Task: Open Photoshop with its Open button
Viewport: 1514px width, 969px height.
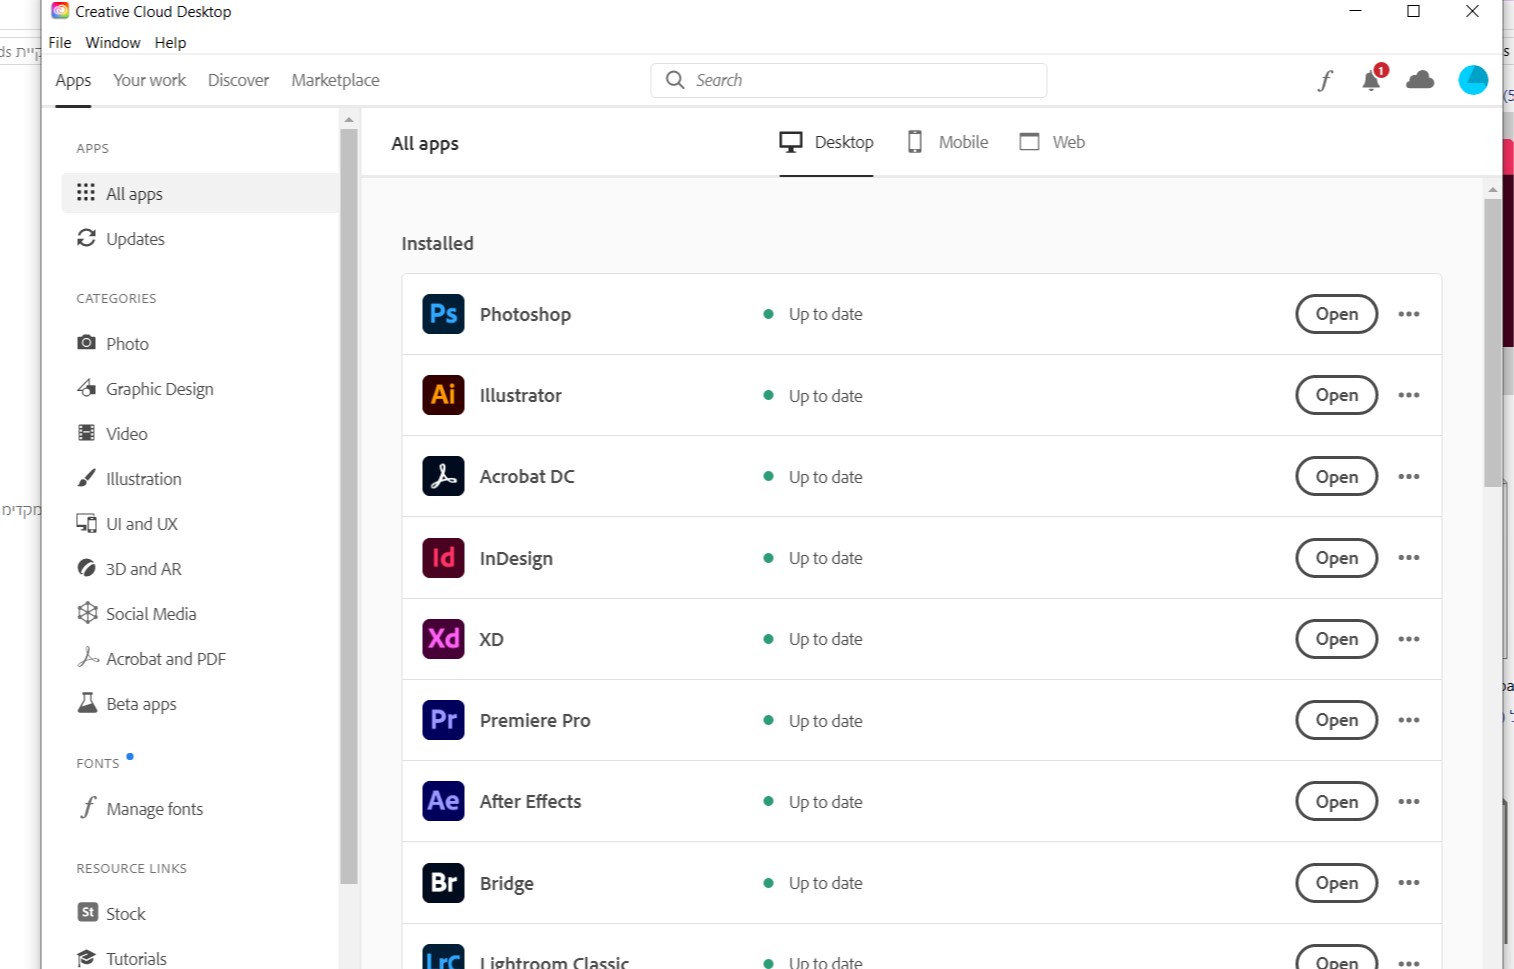Action: point(1336,314)
